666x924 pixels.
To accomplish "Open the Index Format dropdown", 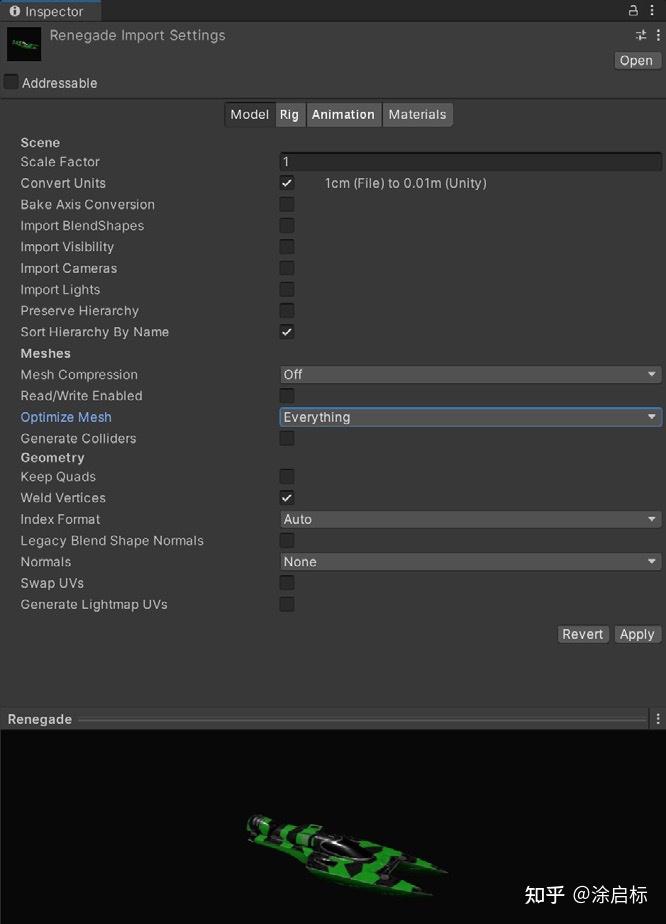I will (x=470, y=520).
